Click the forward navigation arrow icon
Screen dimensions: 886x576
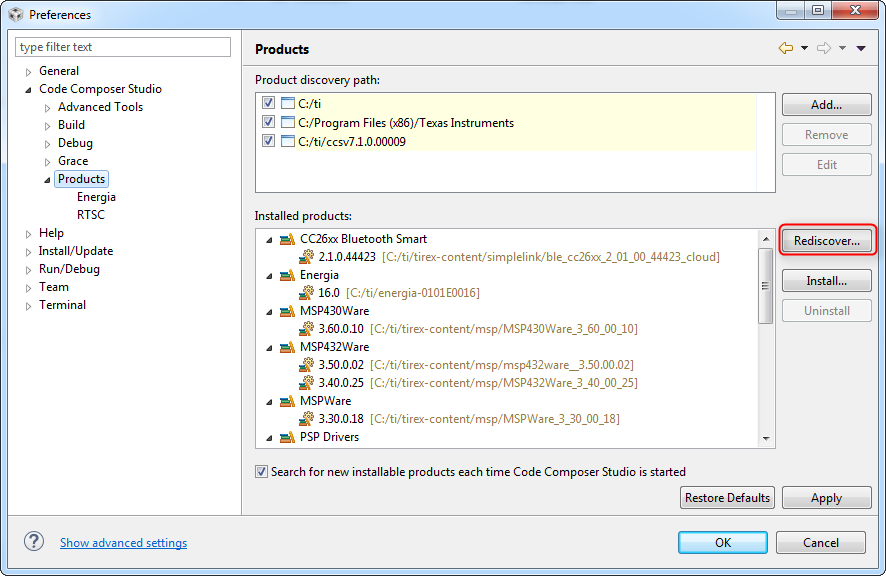pos(824,49)
